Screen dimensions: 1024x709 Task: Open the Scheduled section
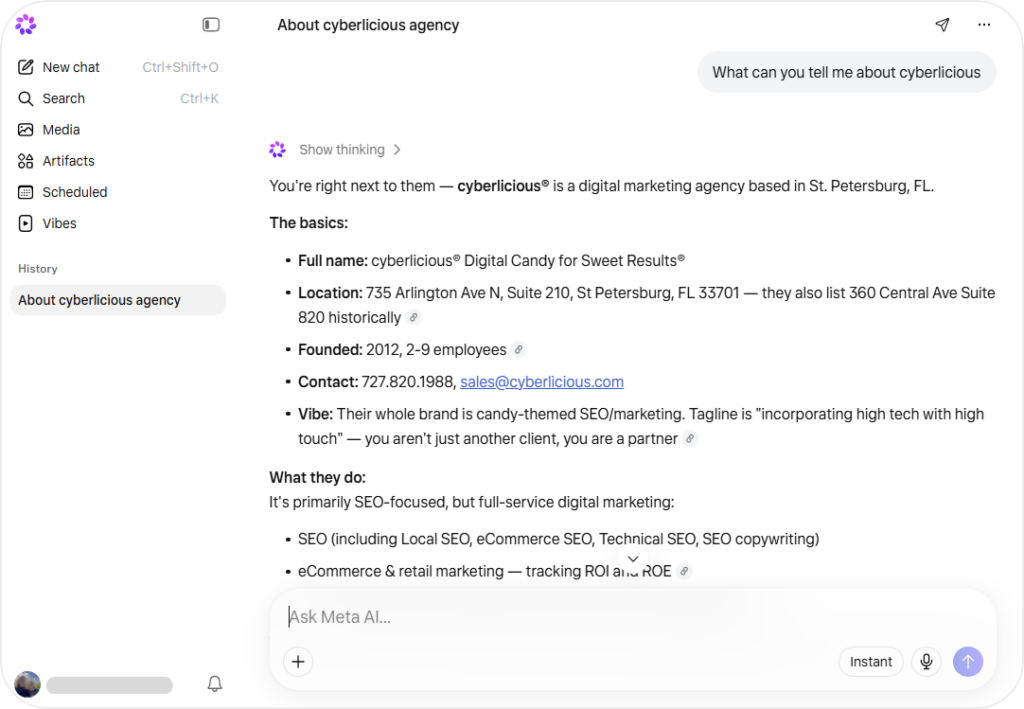pos(118,192)
